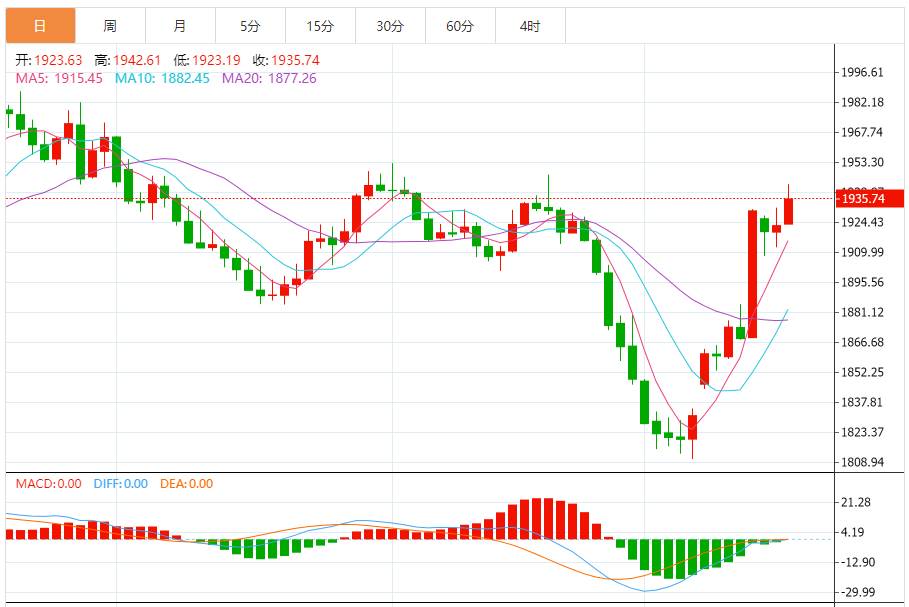Image resolution: width=909 pixels, height=607 pixels.
Task: Click the 1953.30 price axis label
Action: click(x=863, y=162)
